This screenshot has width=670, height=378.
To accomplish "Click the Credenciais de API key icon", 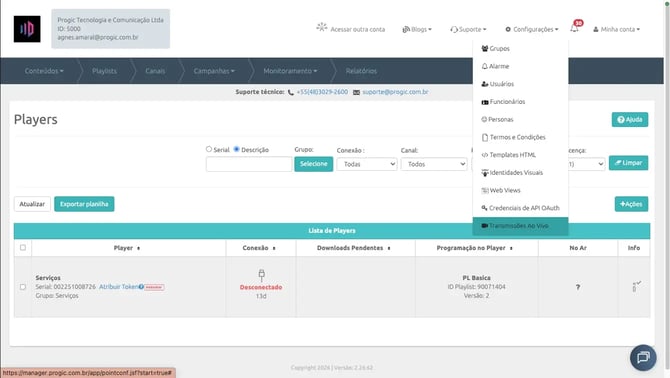I will (484, 208).
